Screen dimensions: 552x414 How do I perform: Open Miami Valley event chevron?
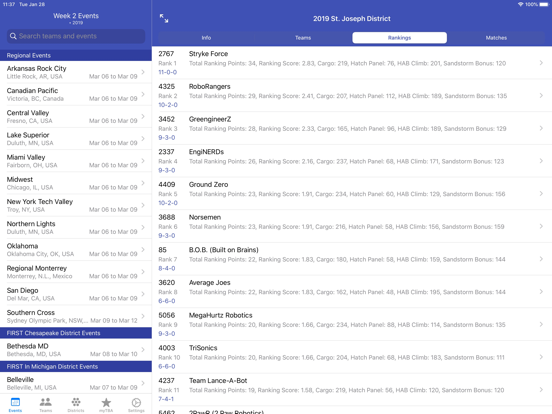click(x=143, y=161)
